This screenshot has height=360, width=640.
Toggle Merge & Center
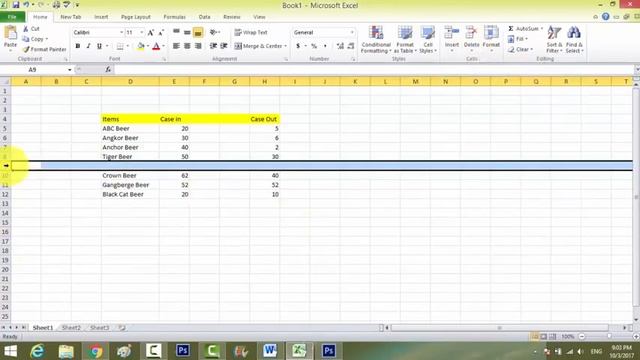point(259,46)
